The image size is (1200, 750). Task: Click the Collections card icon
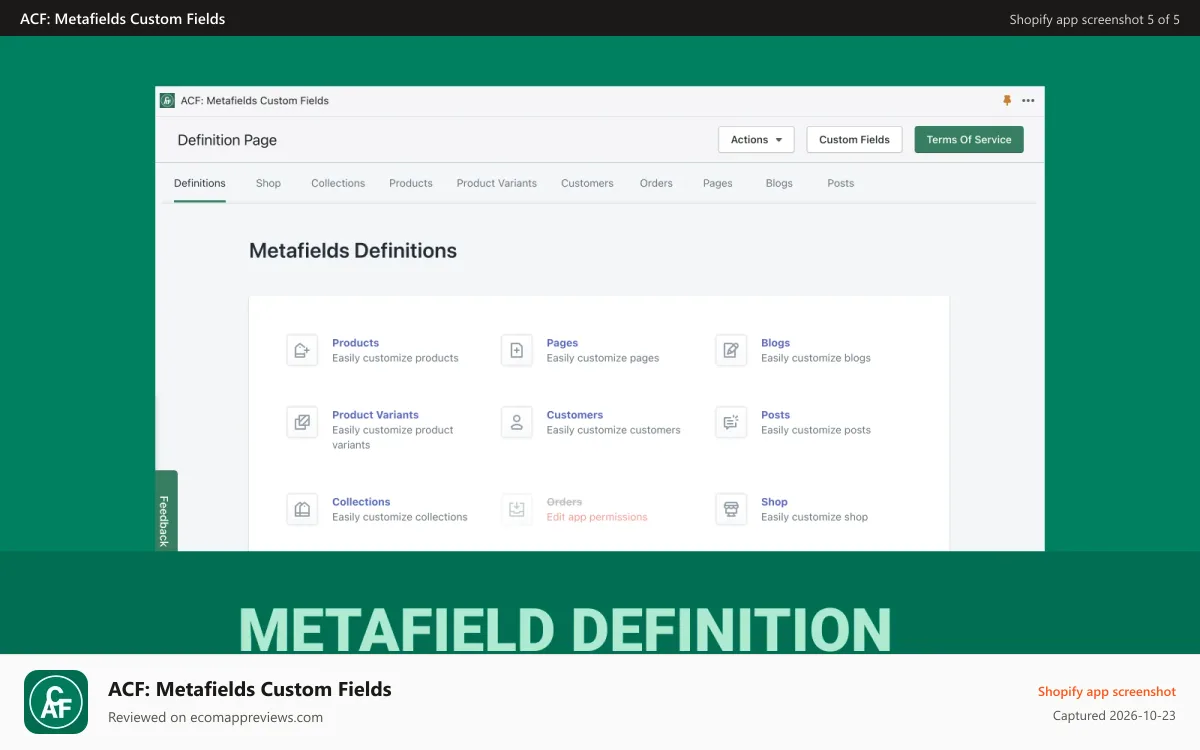tap(302, 509)
